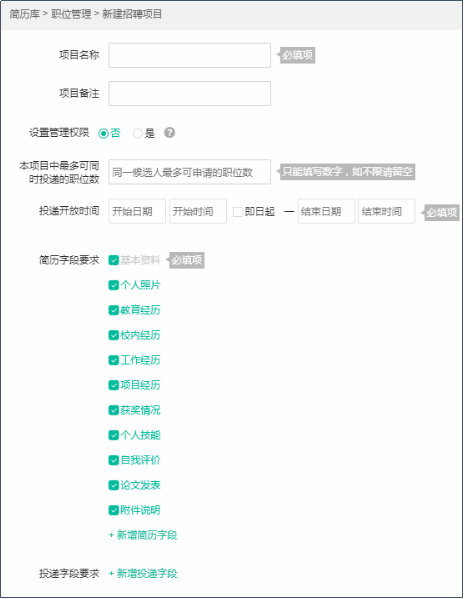The height and width of the screenshot is (599, 464).
Task: Disable the 论文发表 checkbox
Action: [114, 485]
